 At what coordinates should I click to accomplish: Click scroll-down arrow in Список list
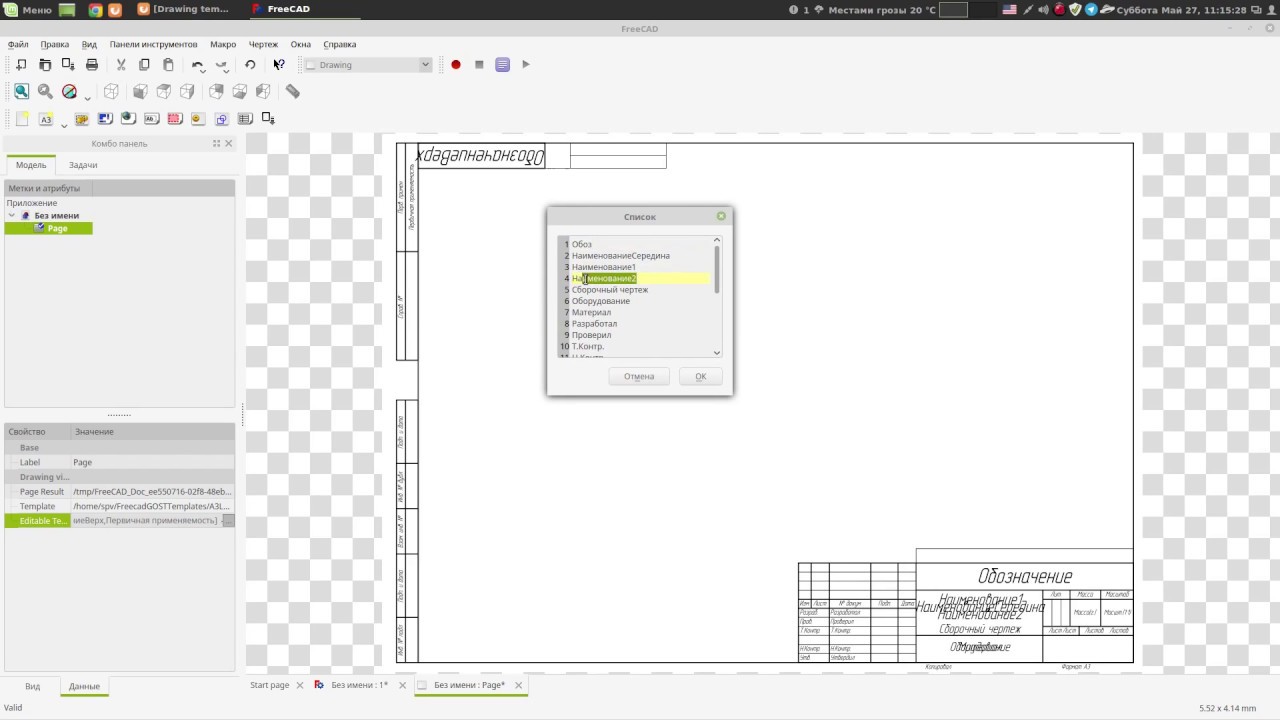[x=717, y=352]
